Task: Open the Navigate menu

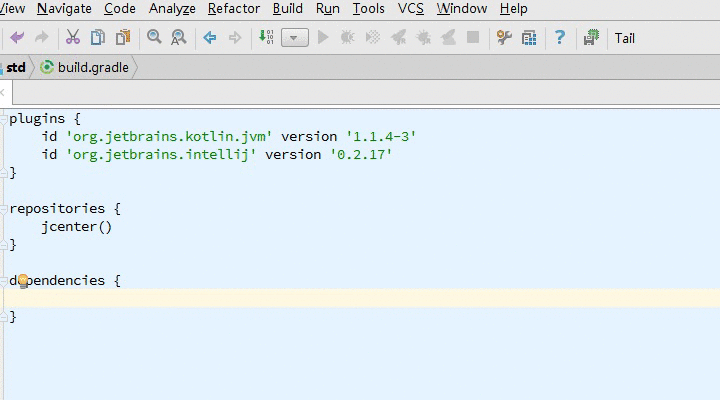Action: (64, 8)
